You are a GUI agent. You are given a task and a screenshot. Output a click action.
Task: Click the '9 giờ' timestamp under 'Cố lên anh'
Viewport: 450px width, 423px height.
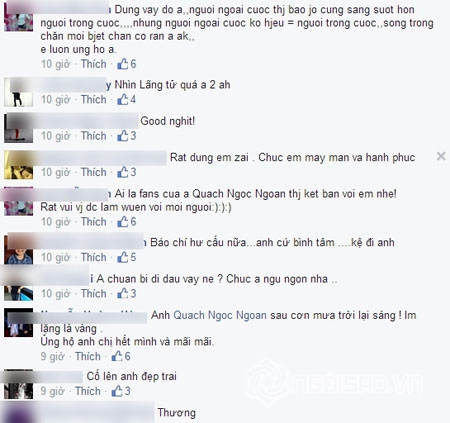pyautogui.click(x=52, y=391)
